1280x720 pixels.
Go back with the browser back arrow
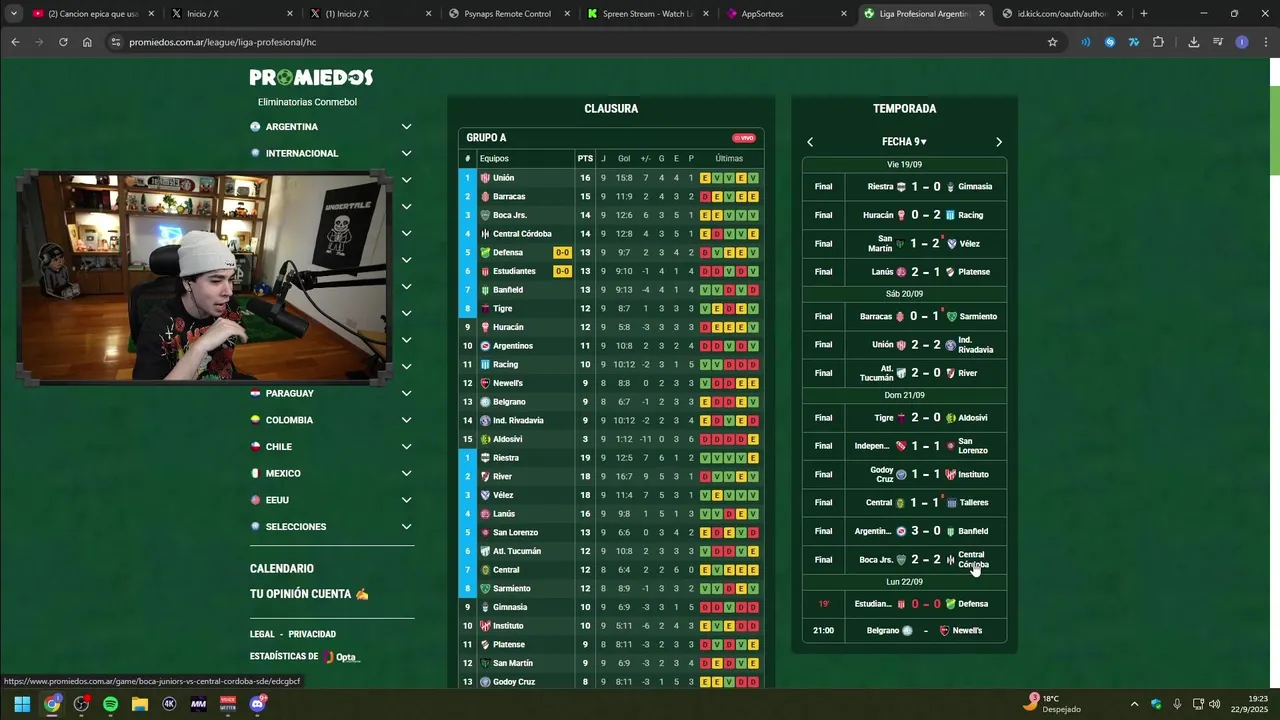pyautogui.click(x=15, y=42)
